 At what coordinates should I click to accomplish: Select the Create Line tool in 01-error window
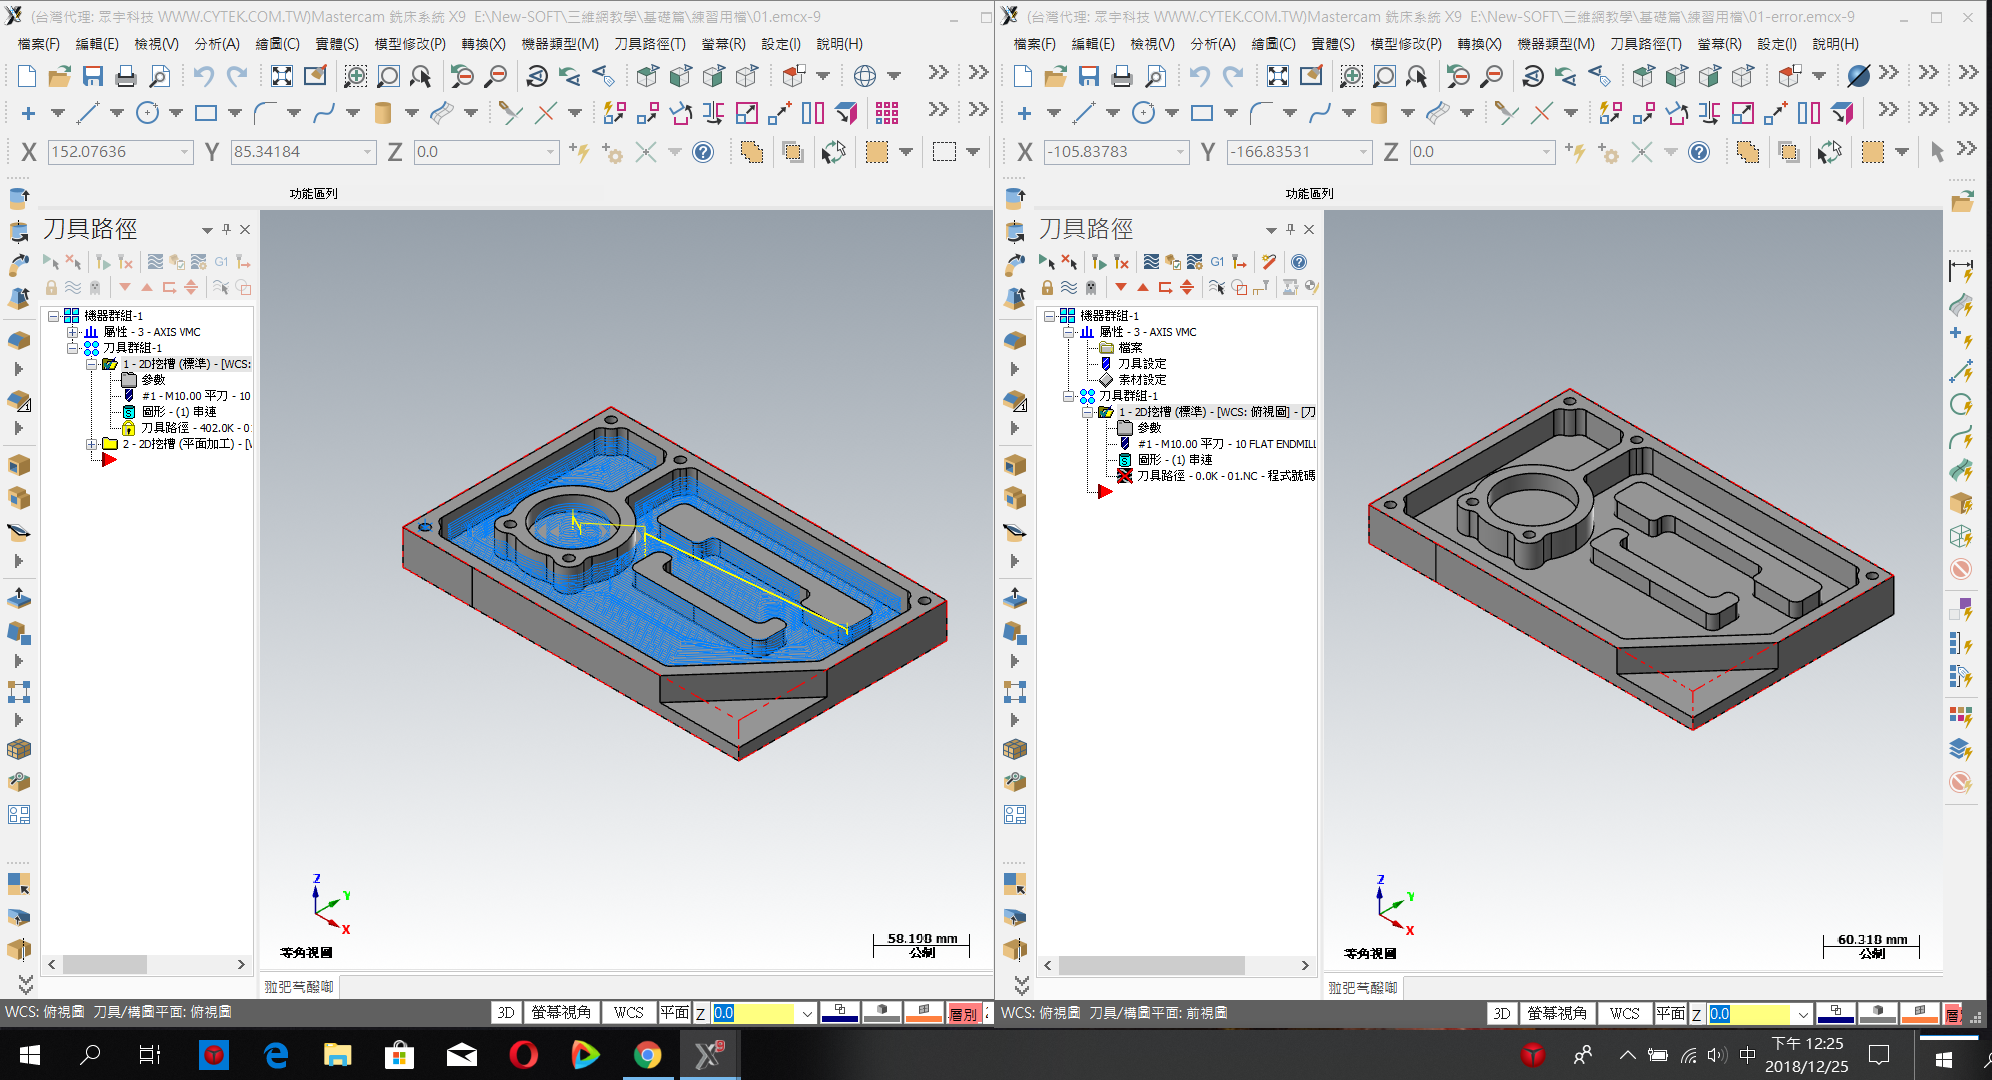[1084, 113]
